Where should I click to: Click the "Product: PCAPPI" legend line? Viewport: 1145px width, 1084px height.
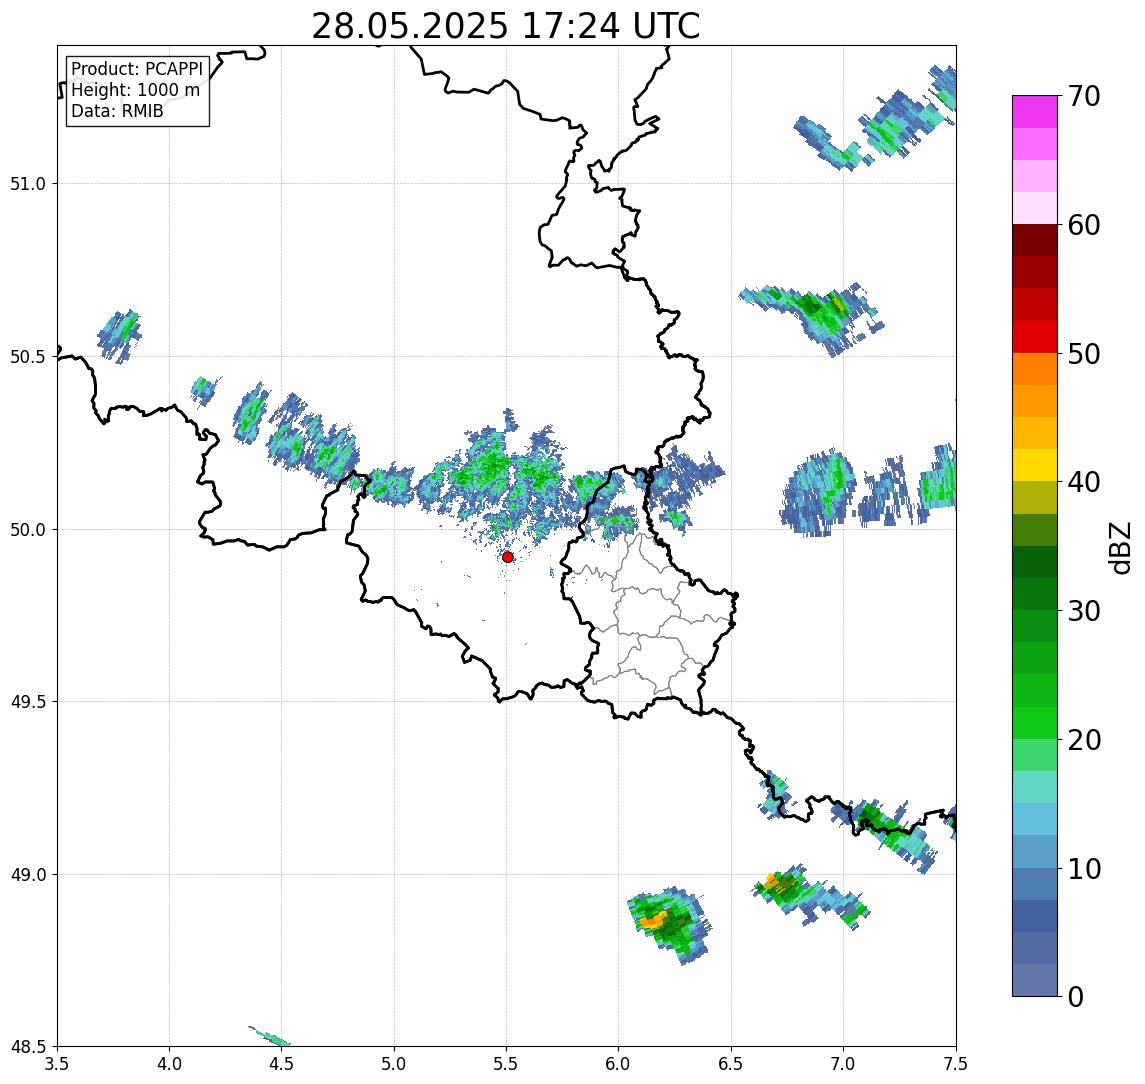(137, 69)
